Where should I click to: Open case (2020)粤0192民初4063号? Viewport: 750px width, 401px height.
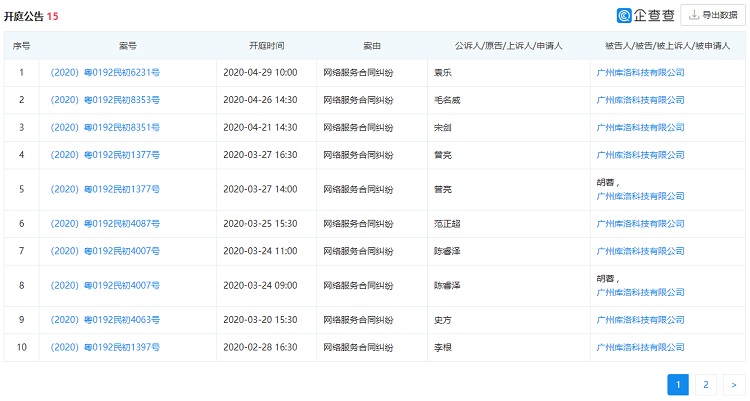(x=105, y=320)
